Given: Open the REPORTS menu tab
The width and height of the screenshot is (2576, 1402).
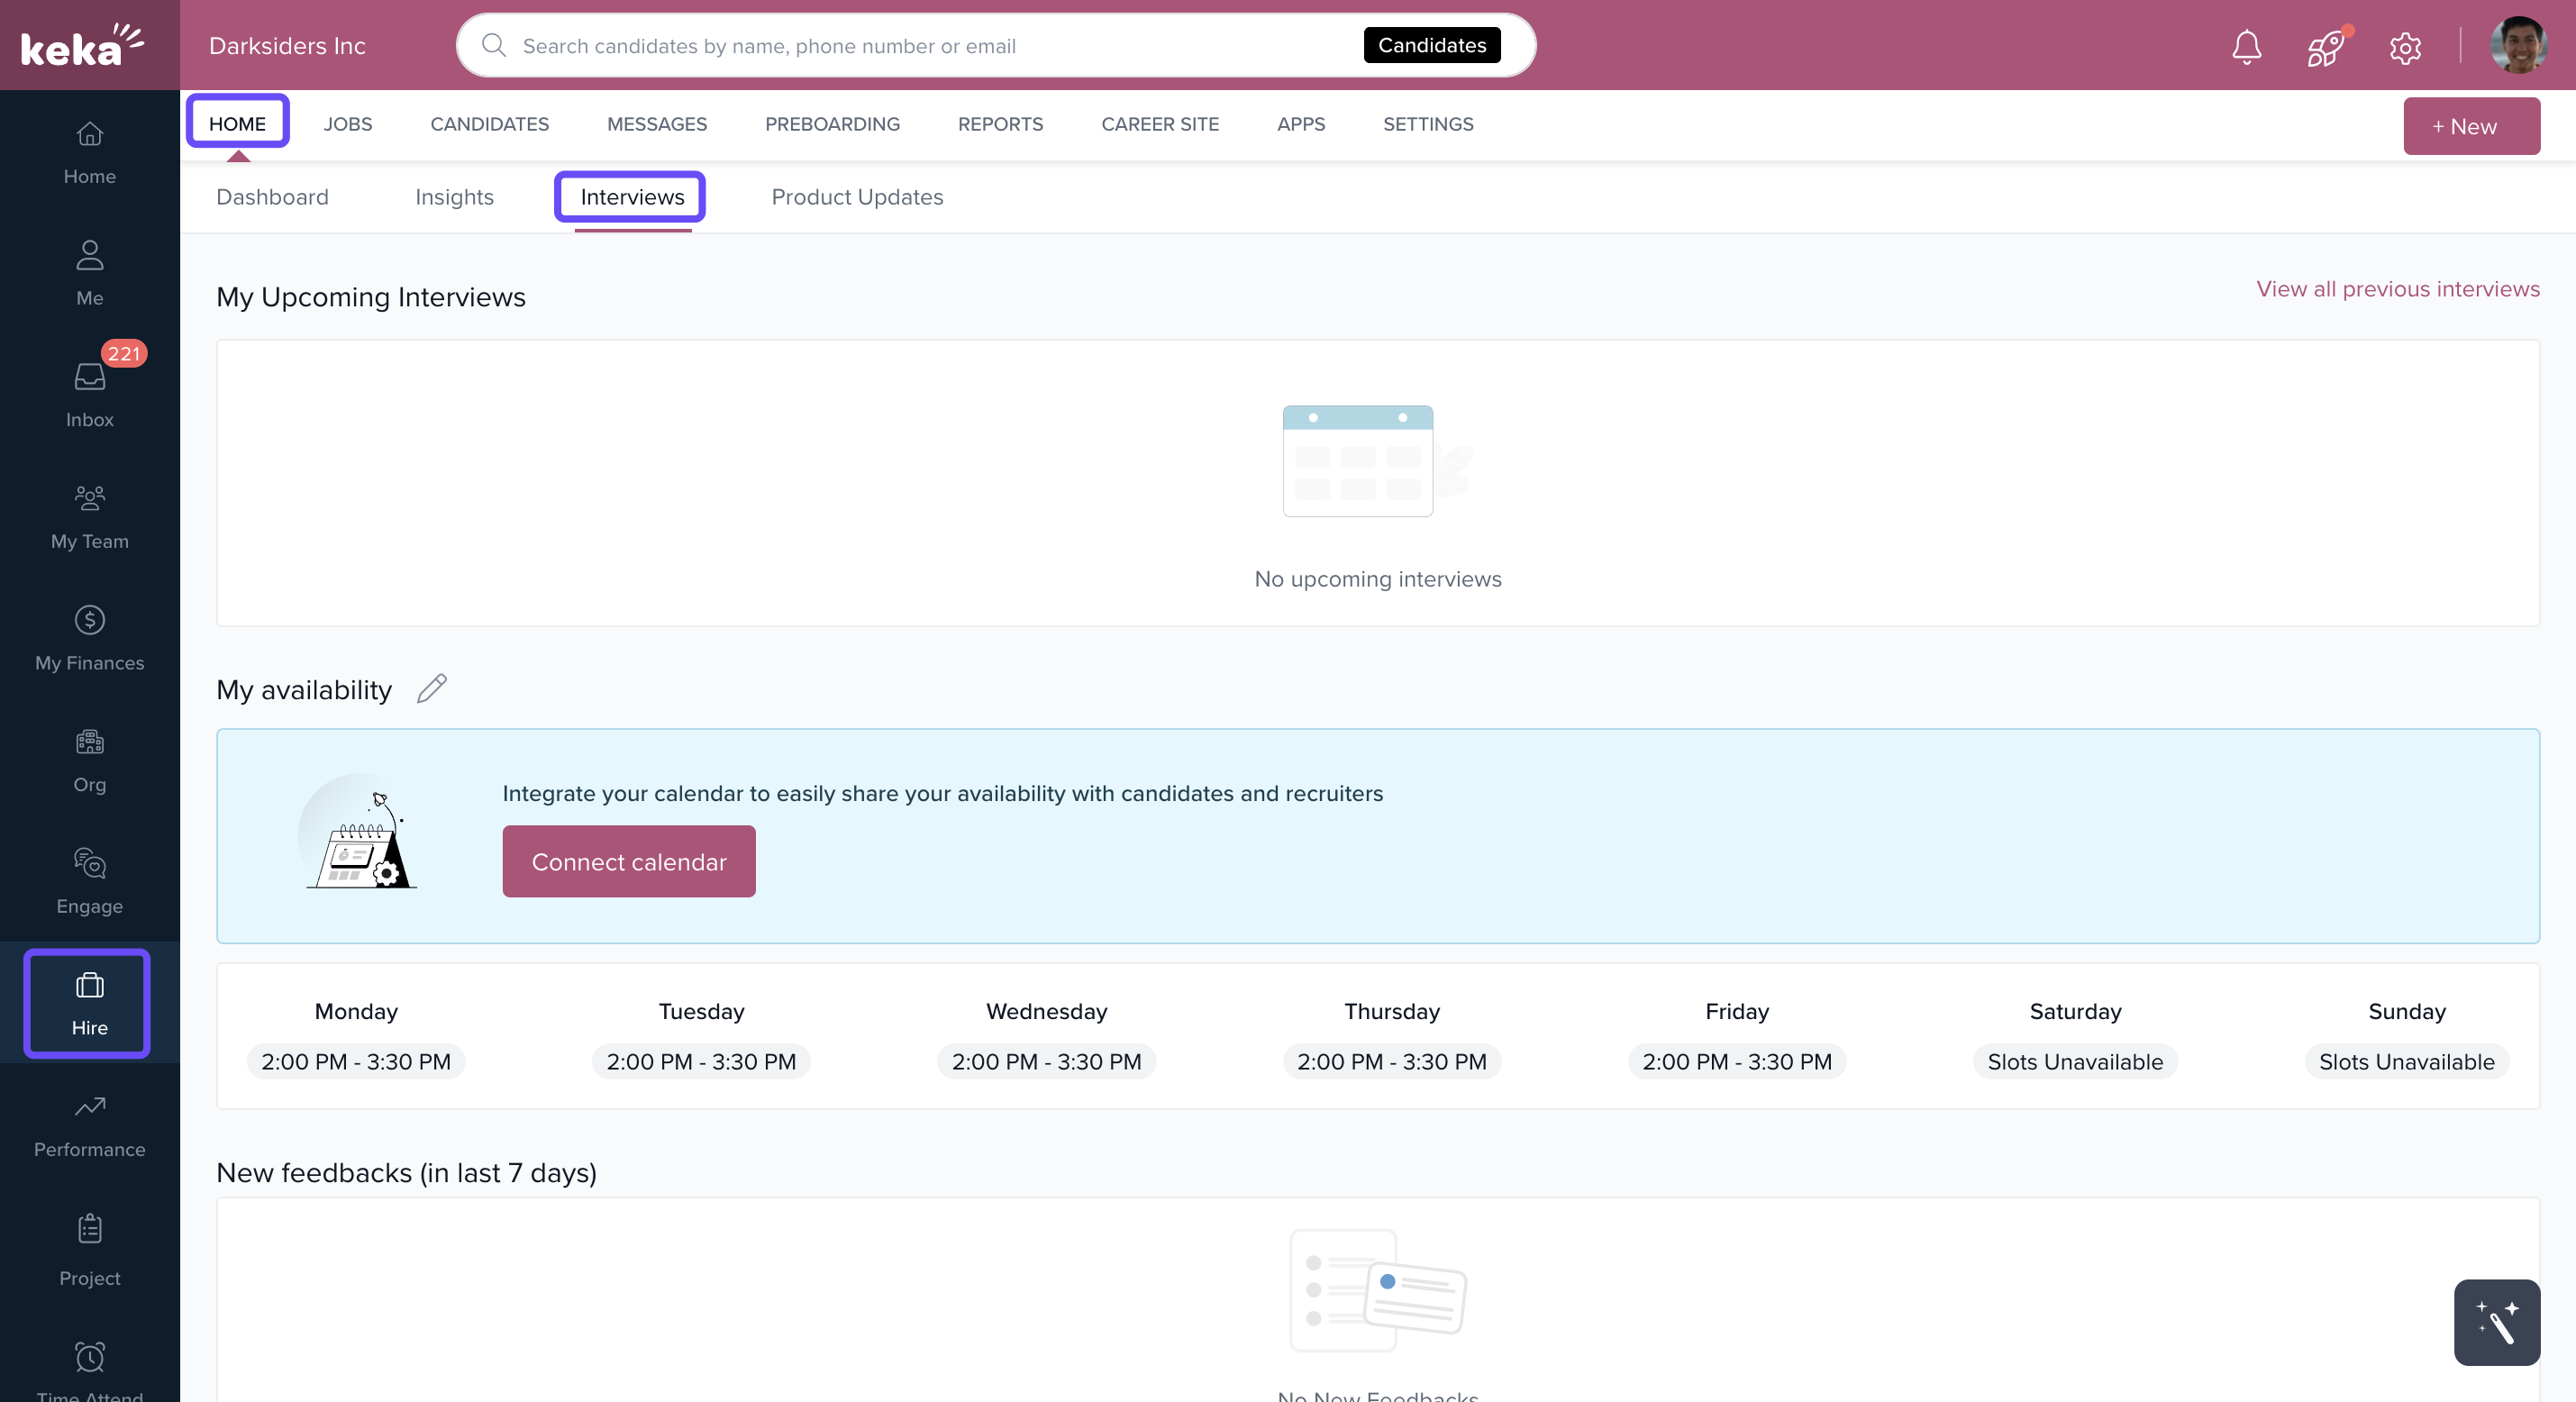Looking at the screenshot, I should point(1000,124).
